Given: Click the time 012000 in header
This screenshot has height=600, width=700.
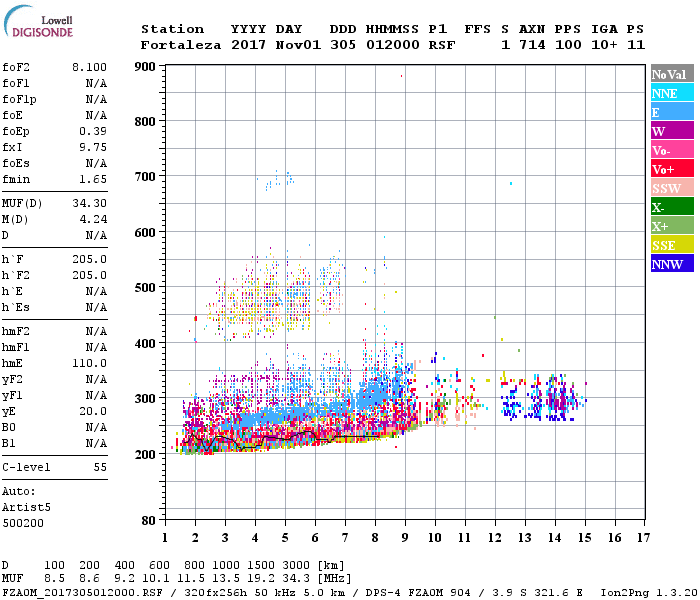Looking at the screenshot, I should pyautogui.click(x=393, y=45).
